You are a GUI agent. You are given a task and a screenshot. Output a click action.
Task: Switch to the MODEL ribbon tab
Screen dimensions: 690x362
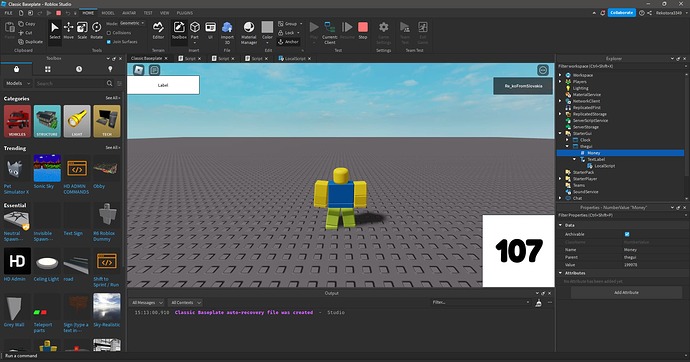pyautogui.click(x=108, y=13)
